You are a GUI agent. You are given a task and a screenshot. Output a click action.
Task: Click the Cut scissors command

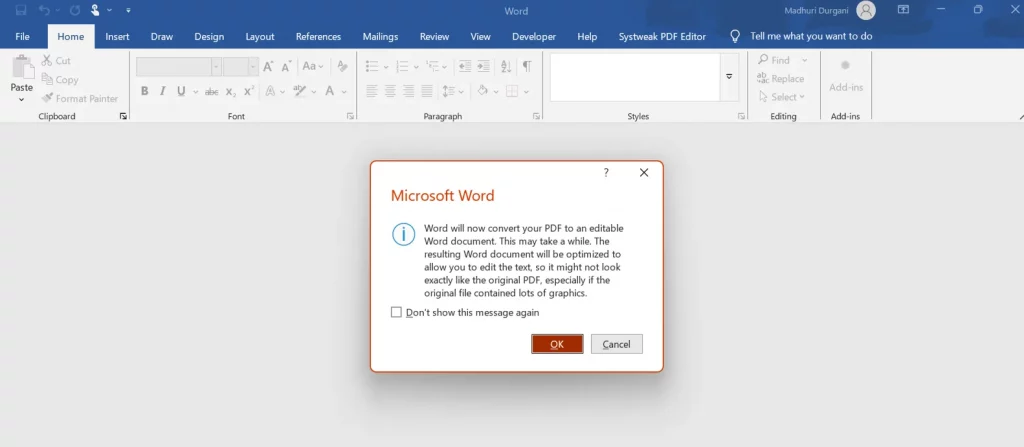[x=56, y=61]
